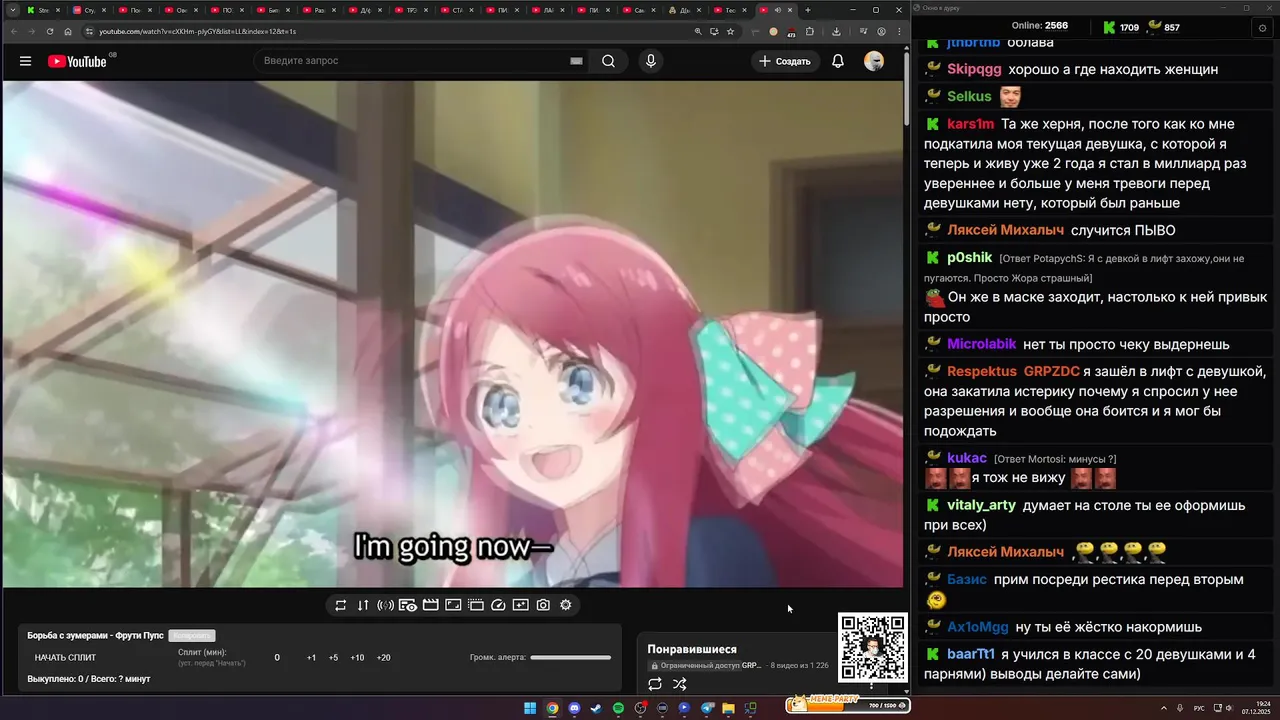
Task: Adjust the Громк. алерта volume slider
Action: click(570, 658)
